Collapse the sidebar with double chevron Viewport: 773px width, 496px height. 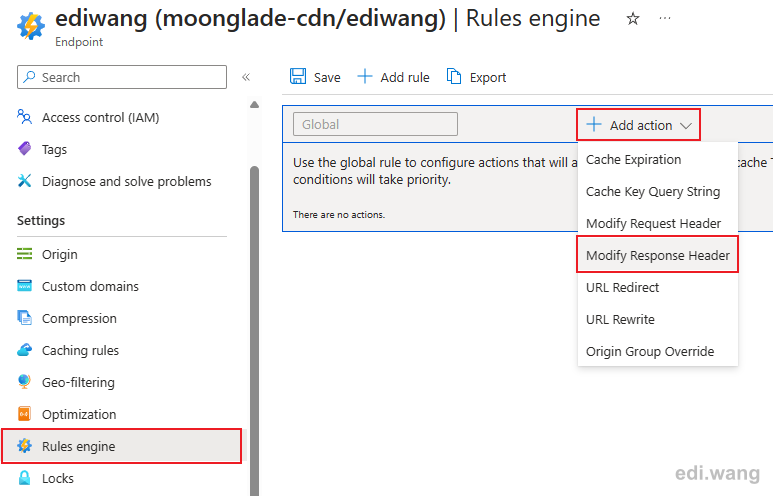tap(246, 77)
